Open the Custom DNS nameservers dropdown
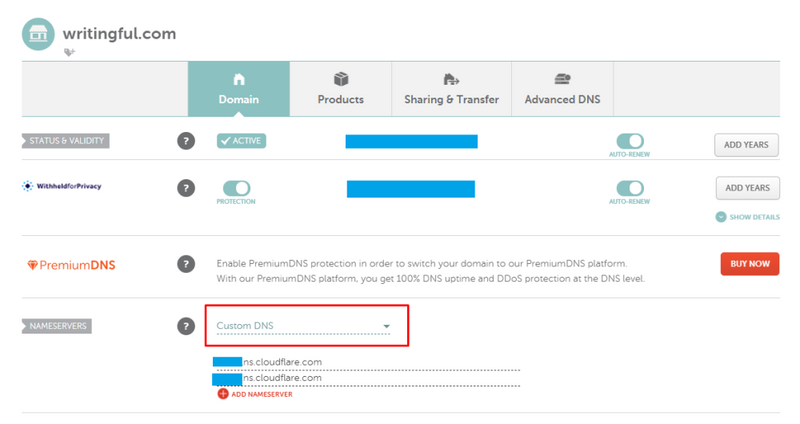The width and height of the screenshot is (800, 424). pyautogui.click(x=304, y=326)
